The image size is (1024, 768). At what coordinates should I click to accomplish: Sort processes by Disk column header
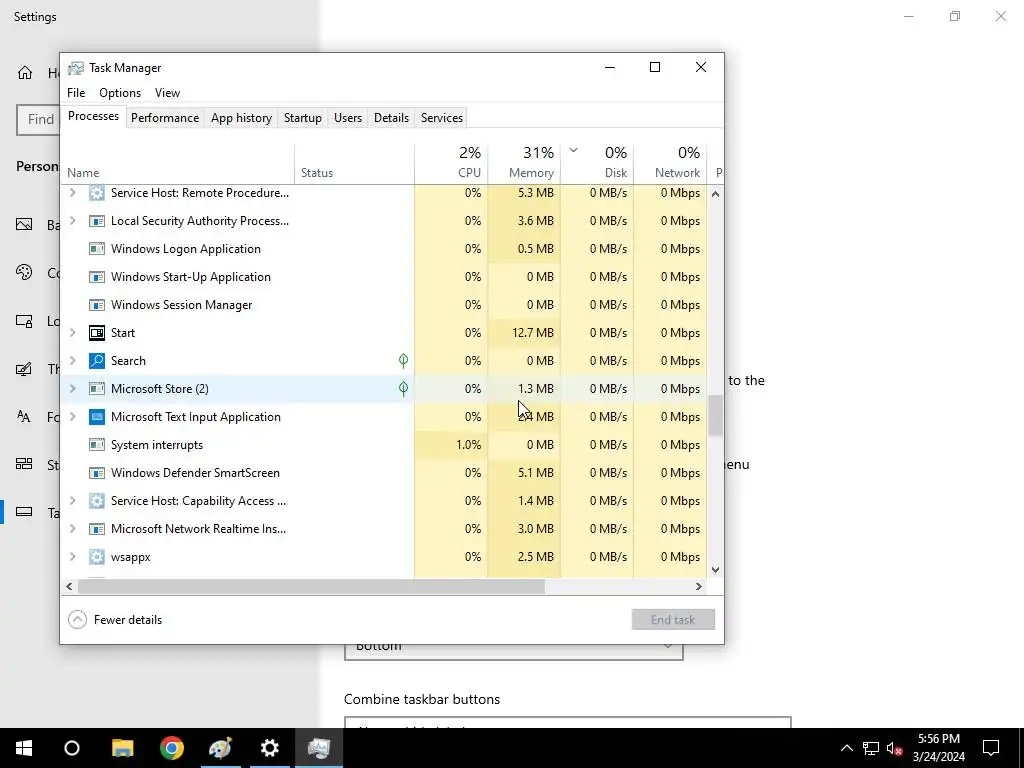(597, 162)
